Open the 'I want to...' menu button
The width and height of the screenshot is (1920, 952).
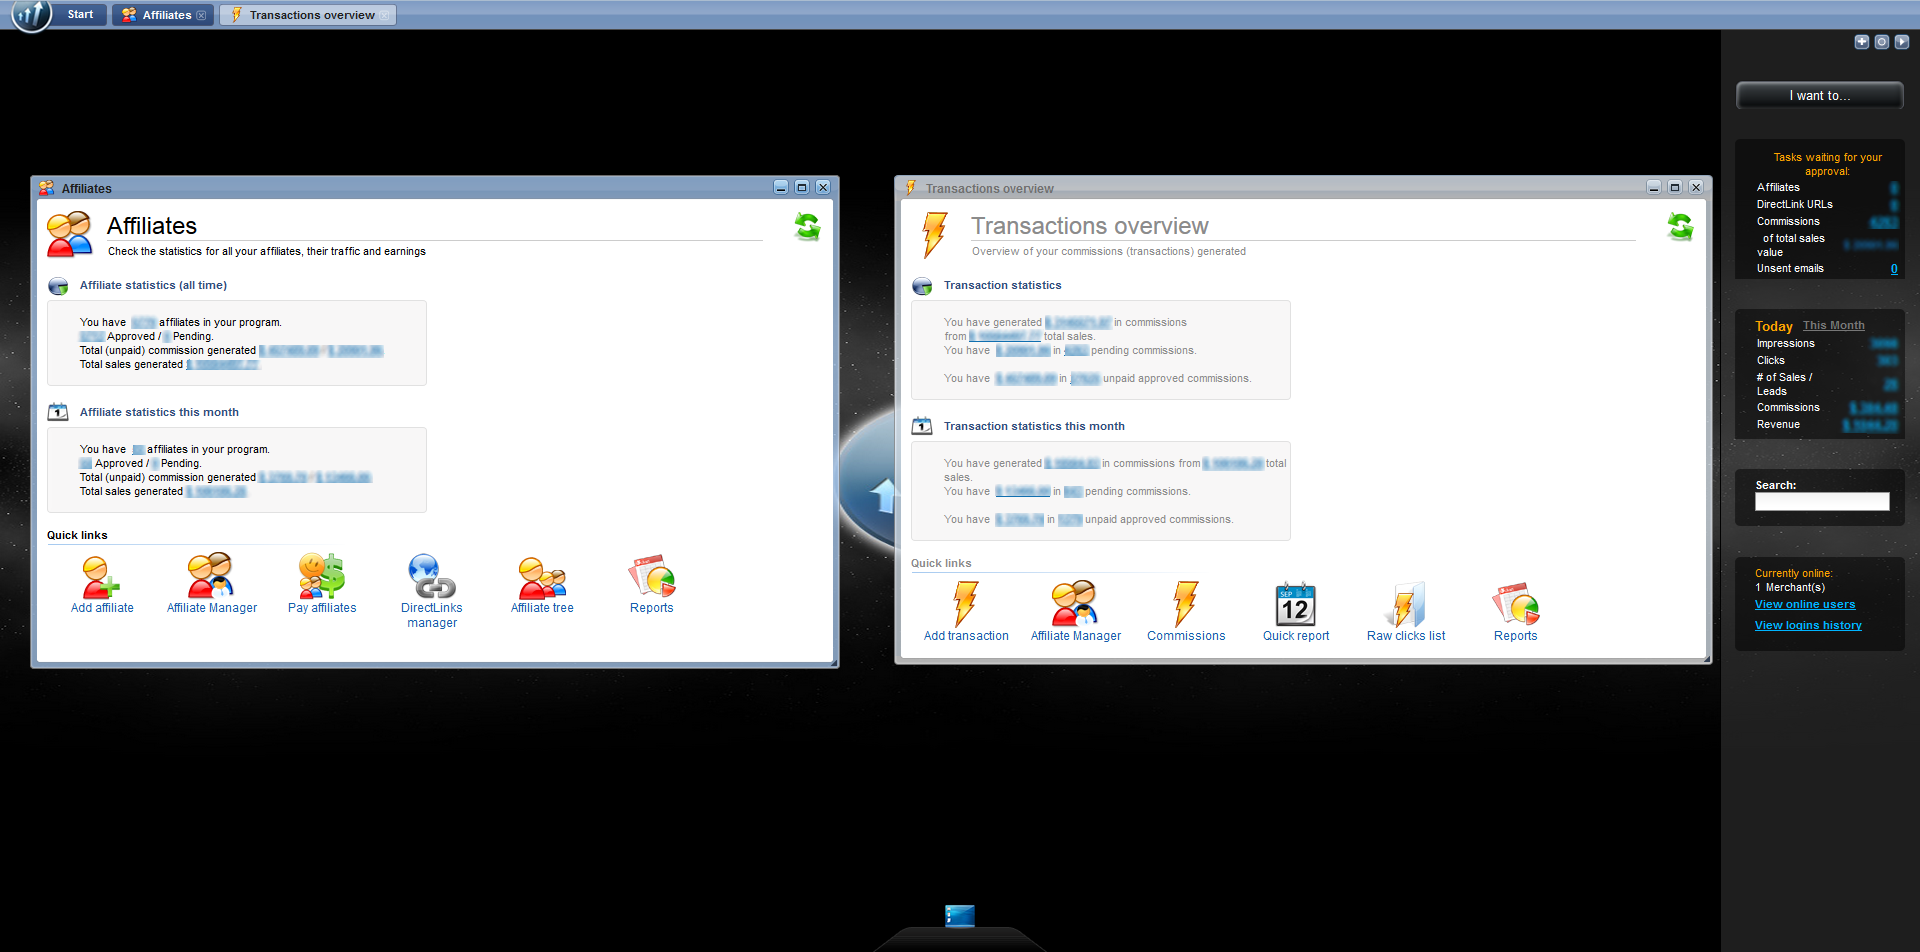click(1819, 96)
